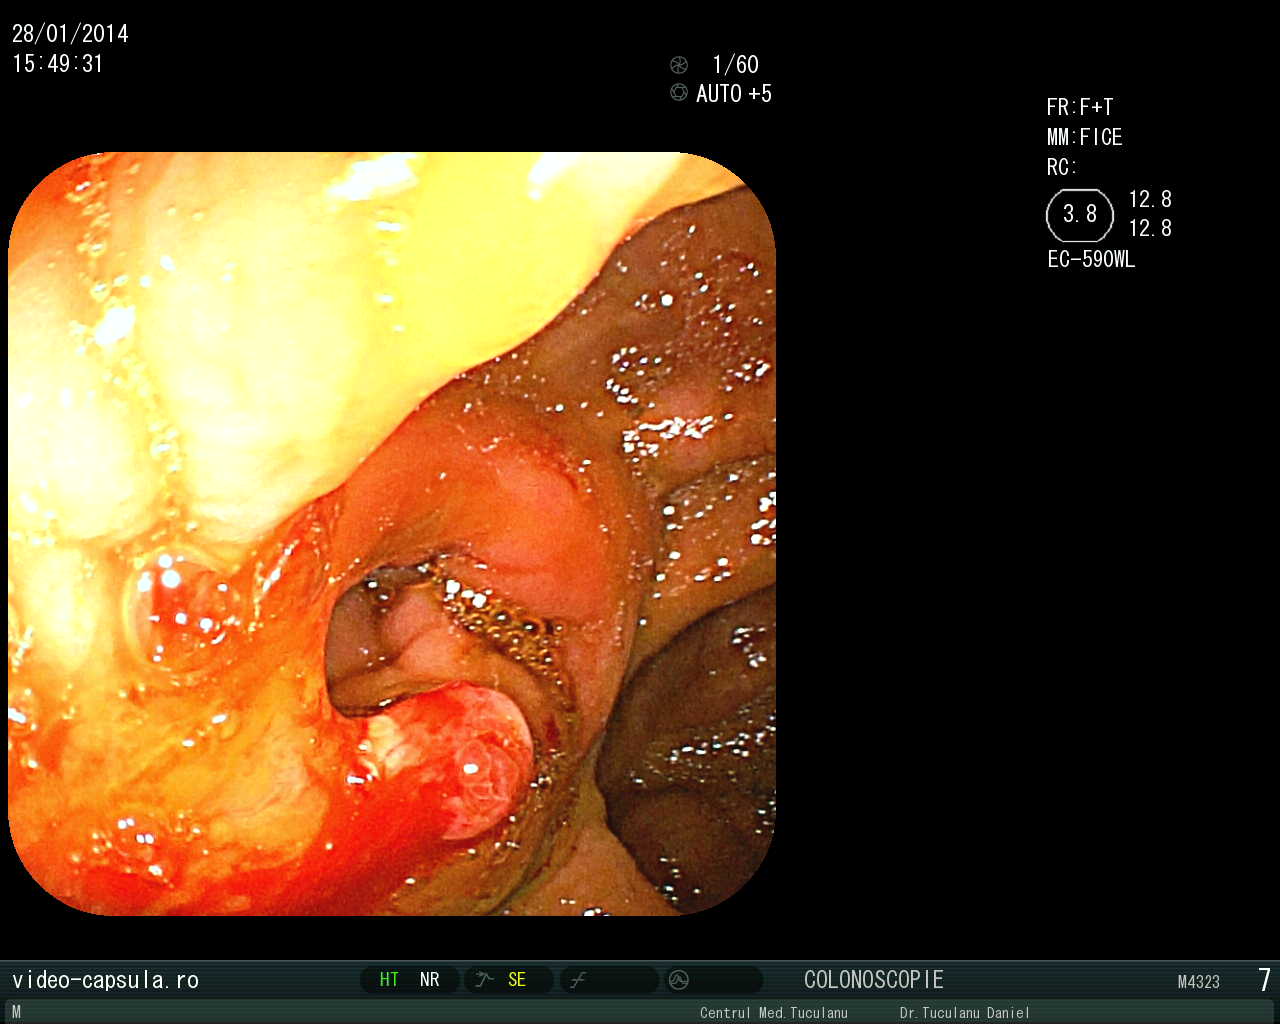Click the scope channel diameter 3.8 octagon icon
1280x1024 pixels.
1079,215
